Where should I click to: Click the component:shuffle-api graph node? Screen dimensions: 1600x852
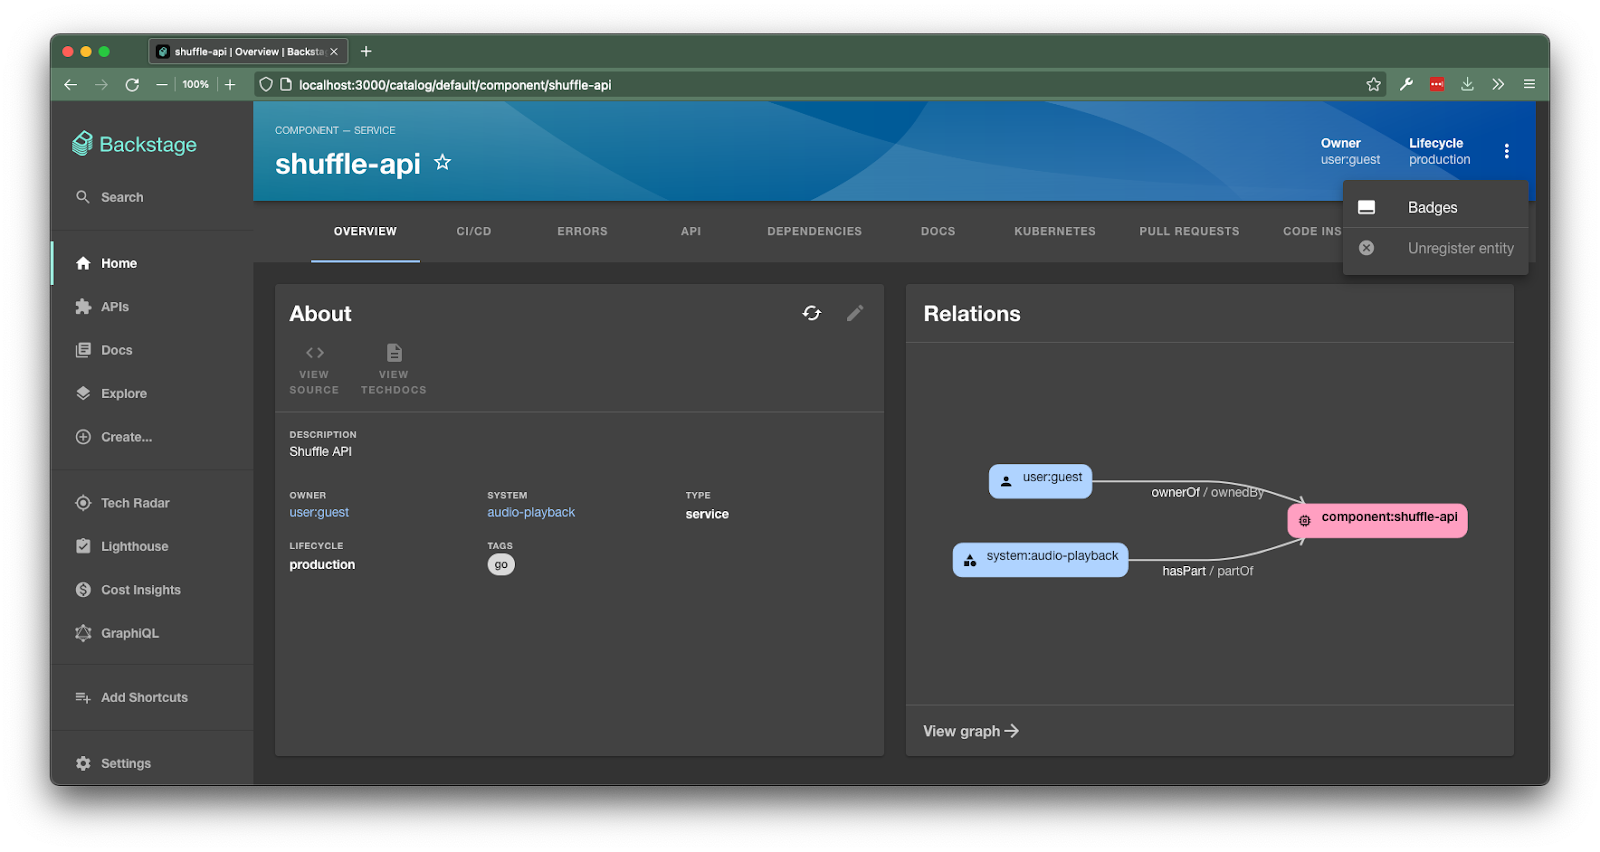(x=1378, y=519)
